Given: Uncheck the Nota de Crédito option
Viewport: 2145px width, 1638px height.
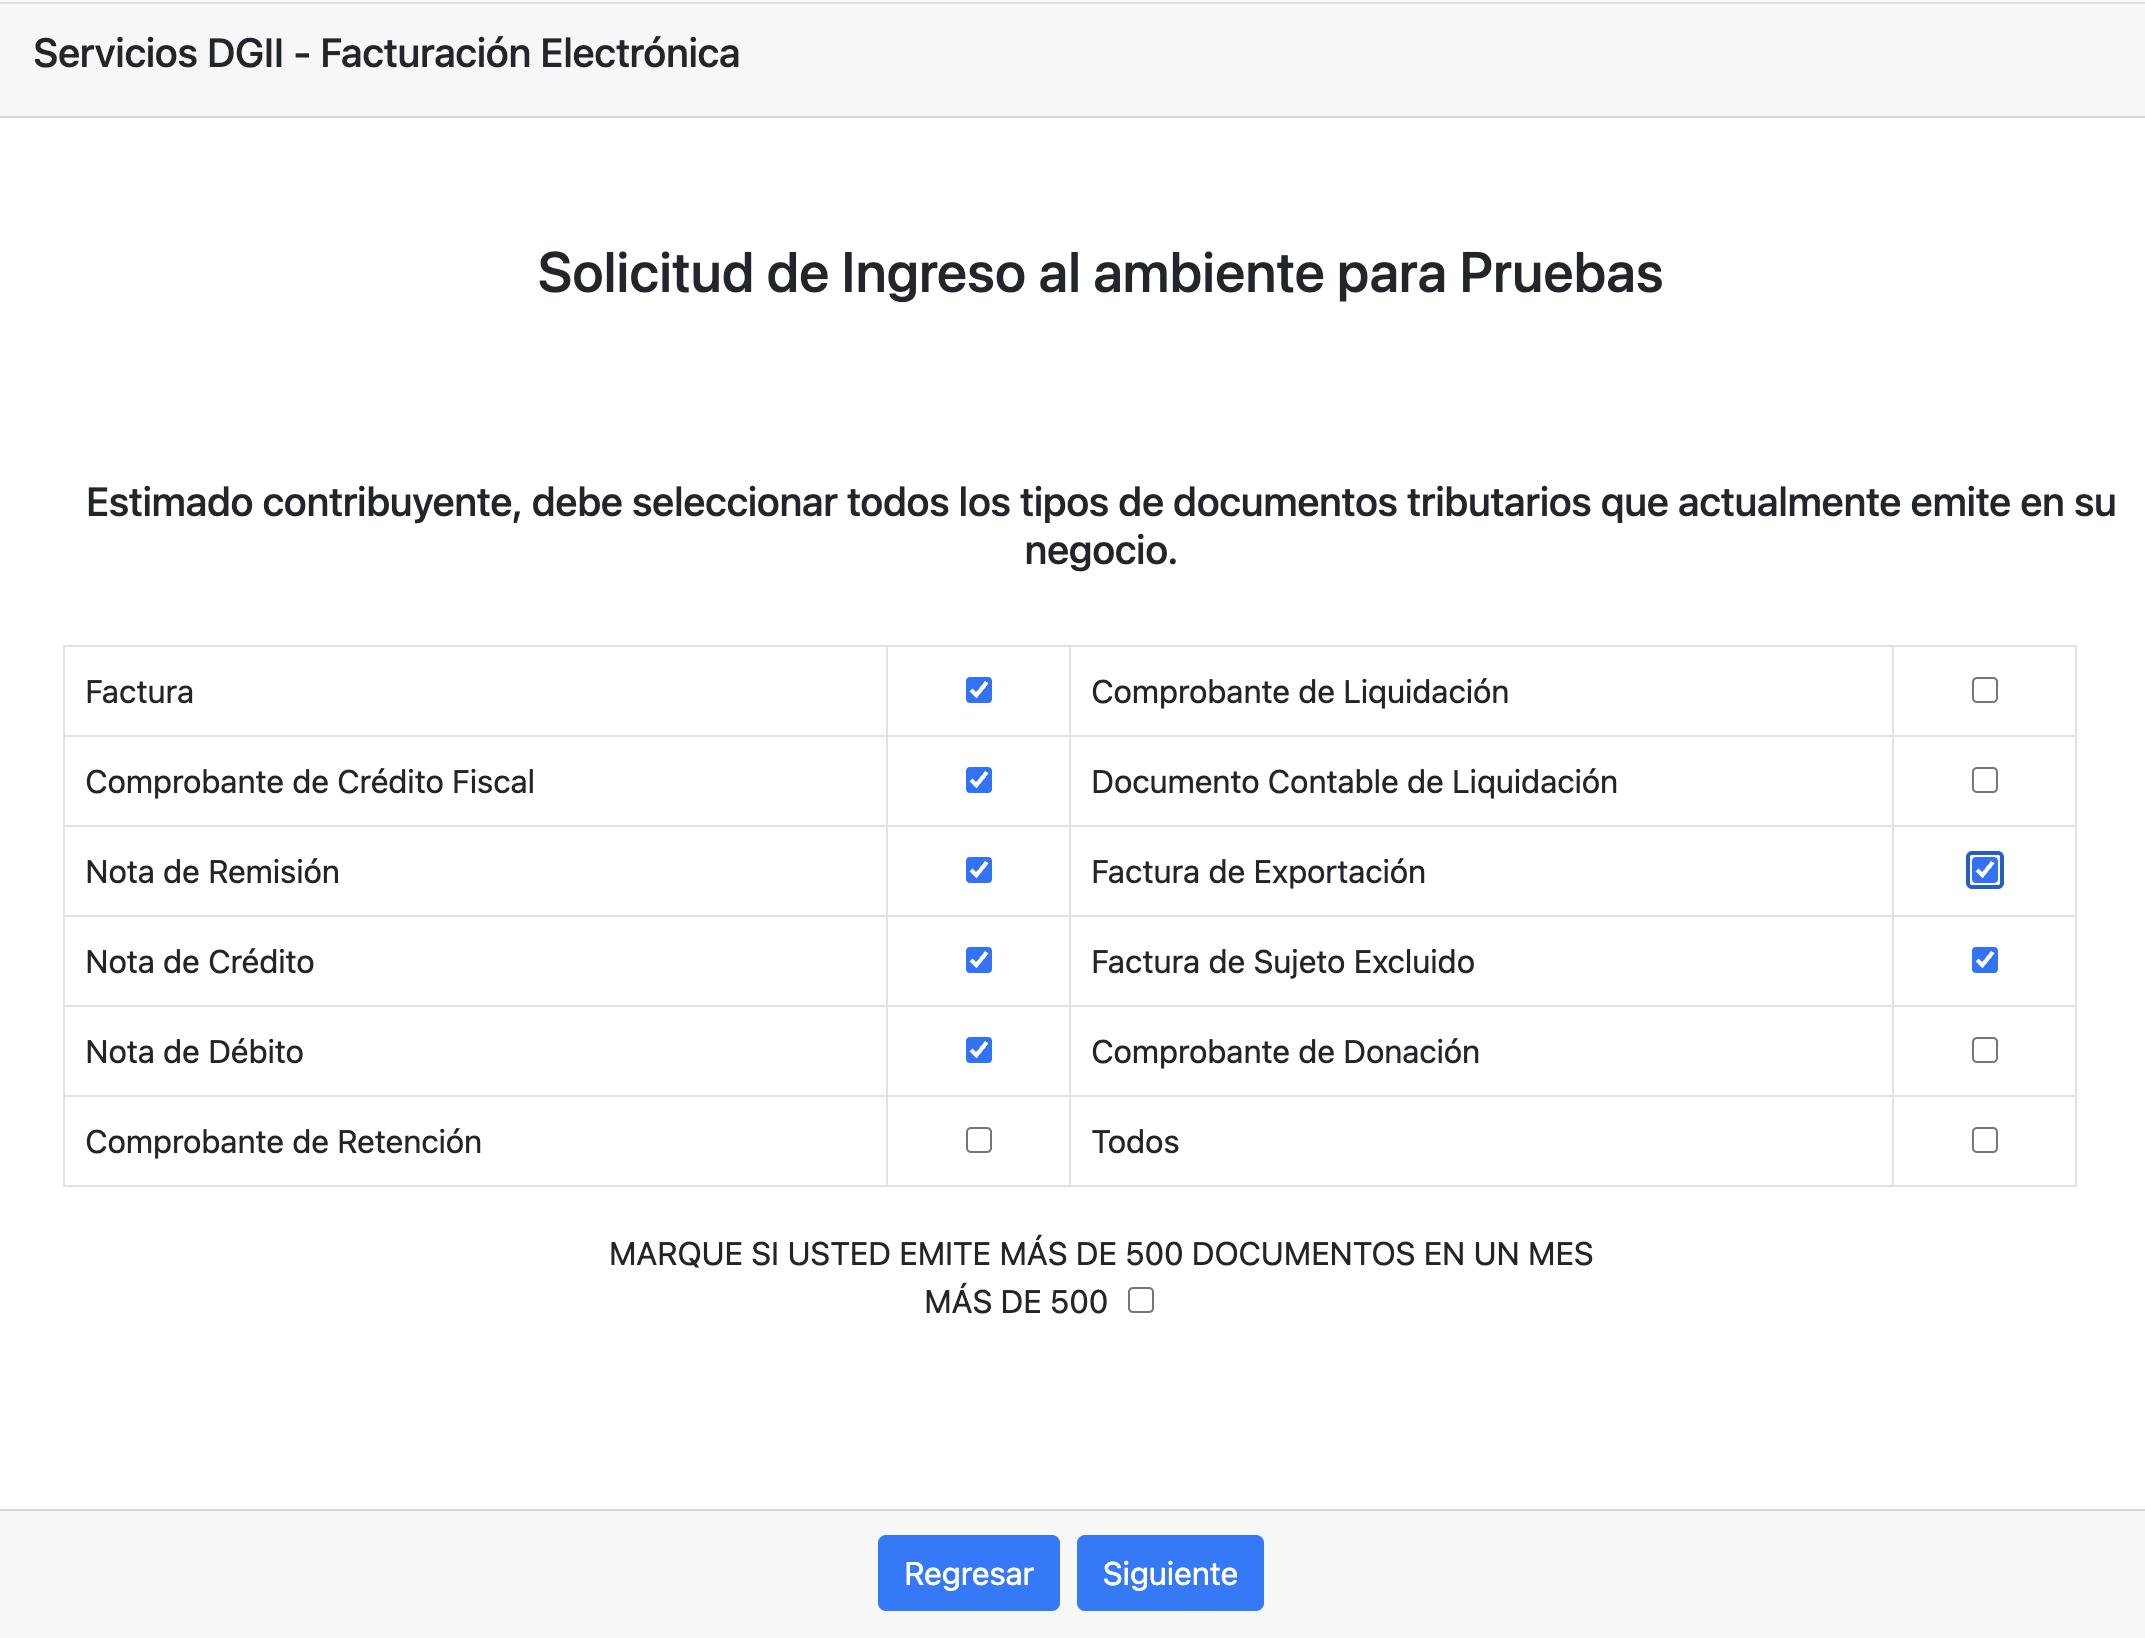Looking at the screenshot, I should [977, 961].
